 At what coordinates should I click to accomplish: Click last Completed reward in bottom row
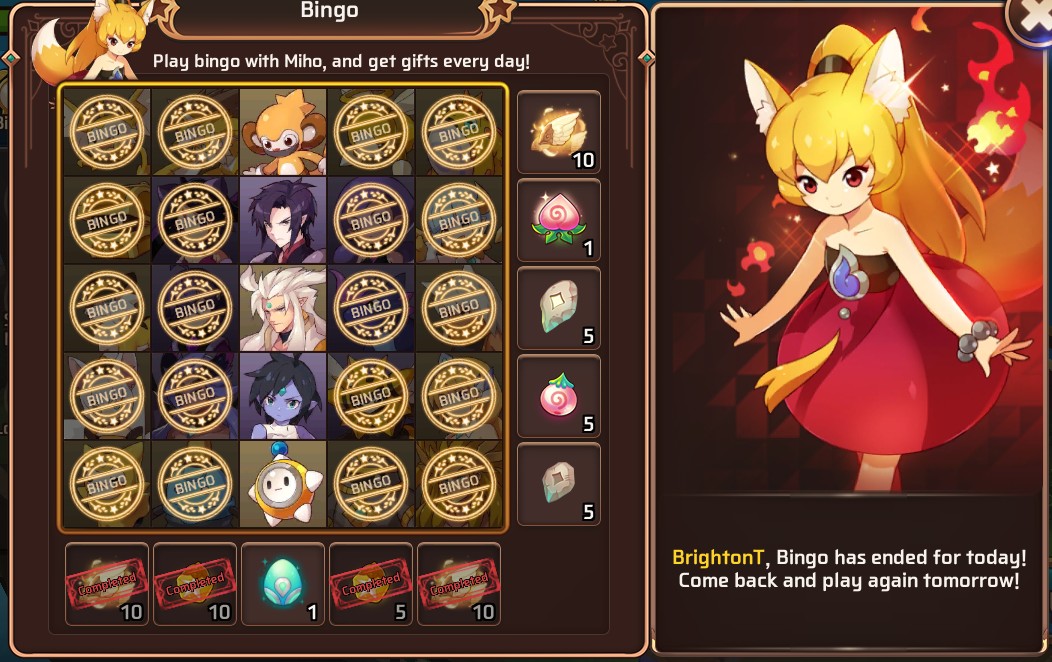click(x=459, y=584)
